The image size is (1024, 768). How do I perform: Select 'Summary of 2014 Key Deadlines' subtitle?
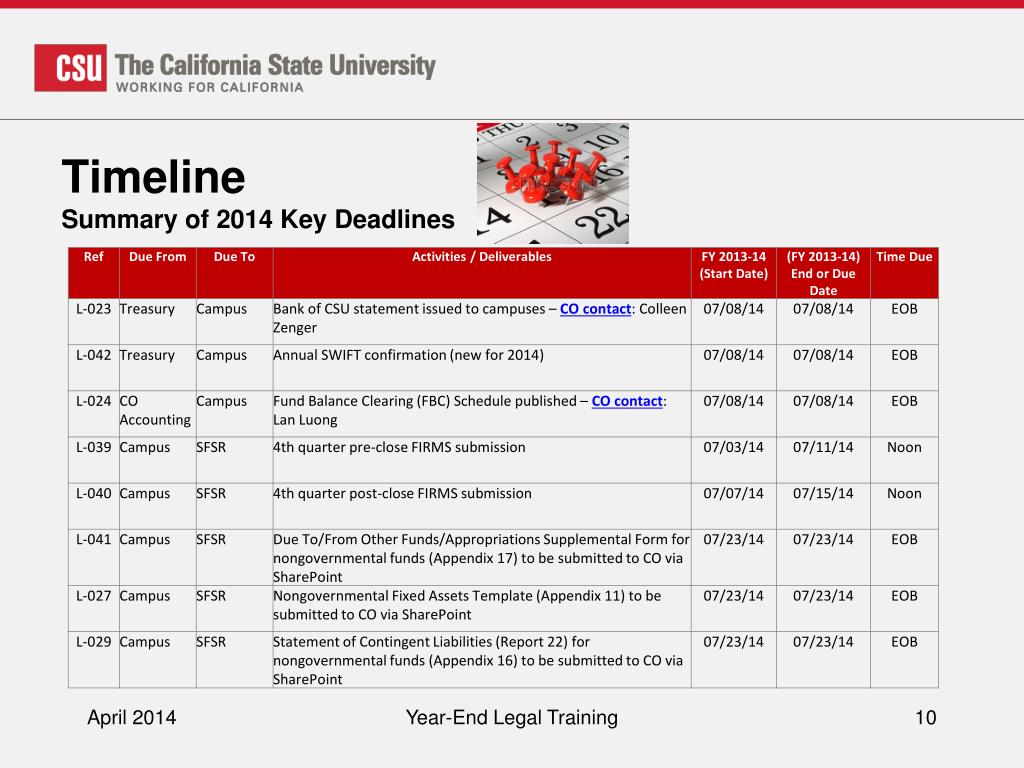(x=258, y=219)
